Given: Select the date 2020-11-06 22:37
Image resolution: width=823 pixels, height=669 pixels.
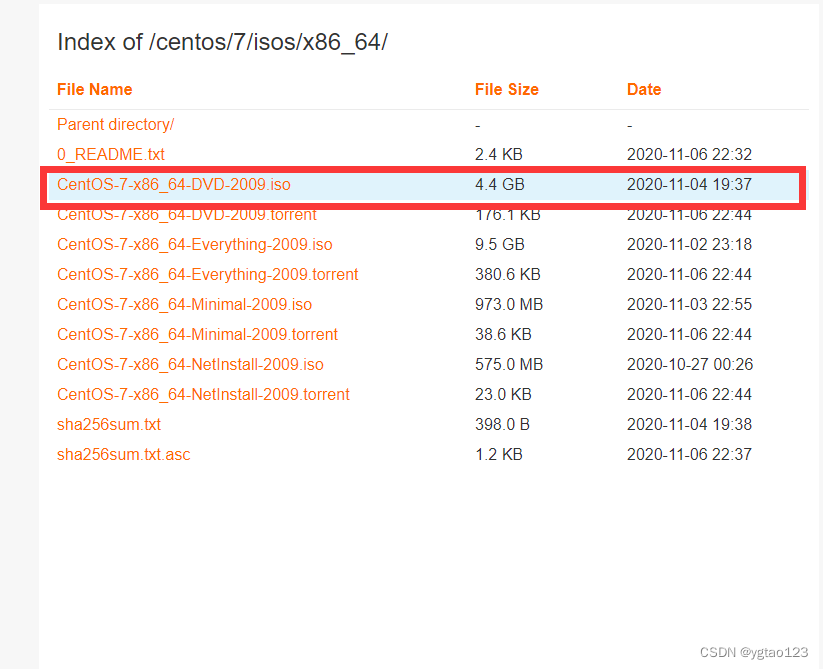Looking at the screenshot, I should (x=689, y=454).
